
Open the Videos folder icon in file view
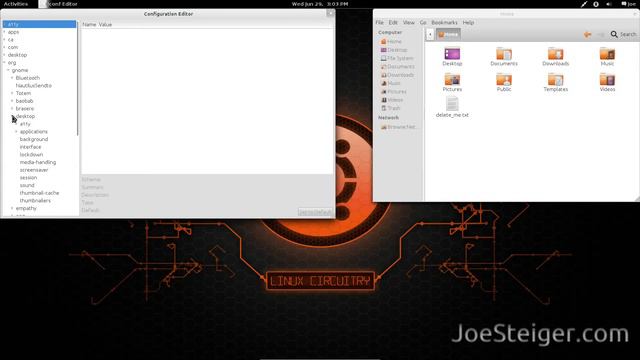pyautogui.click(x=607, y=79)
